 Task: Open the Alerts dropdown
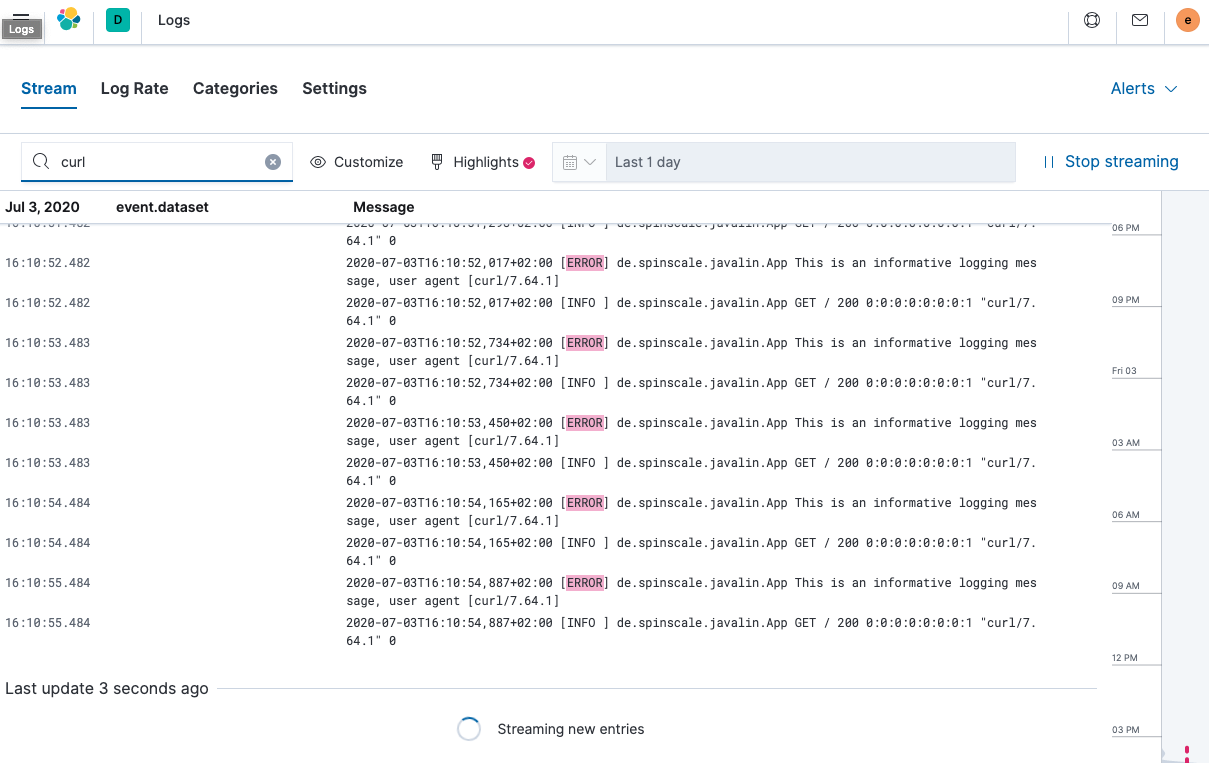pyautogui.click(x=1143, y=88)
